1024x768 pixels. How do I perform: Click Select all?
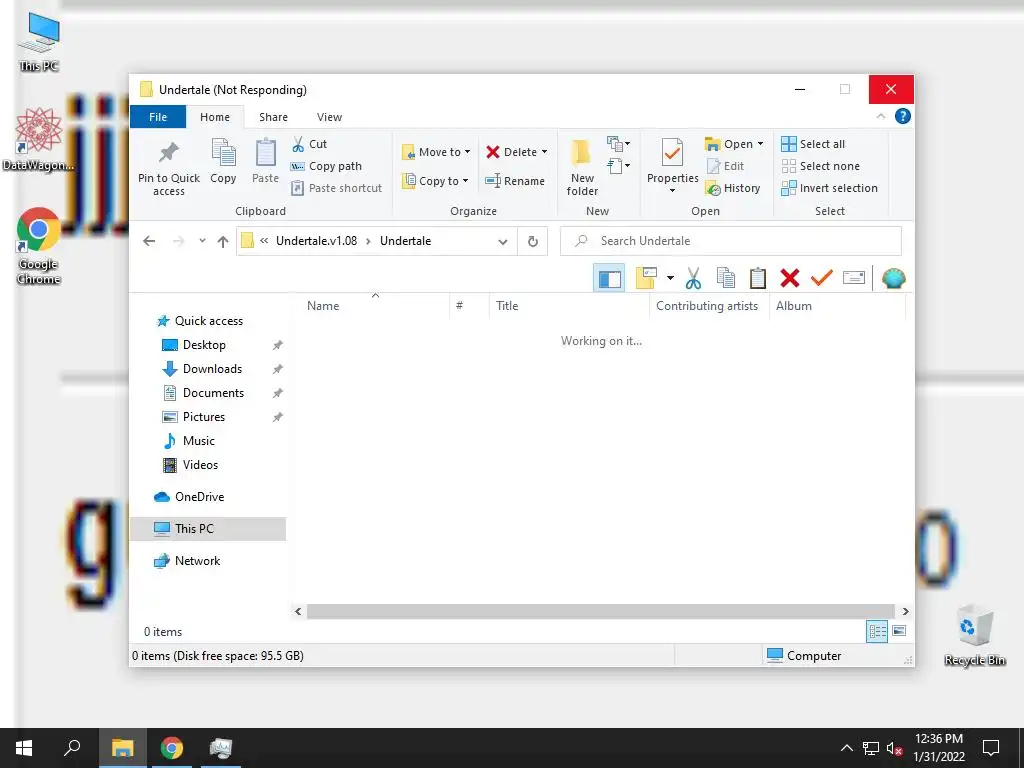pyautogui.click(x=813, y=144)
